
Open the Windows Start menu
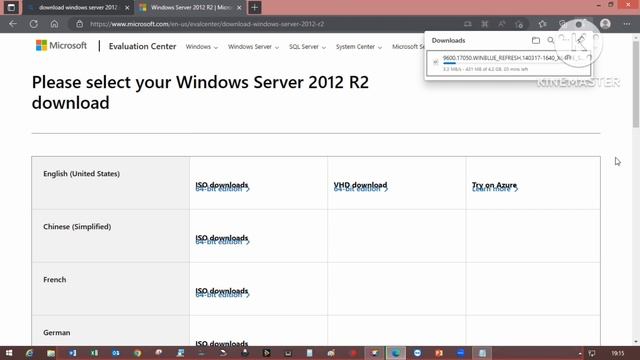[9, 353]
